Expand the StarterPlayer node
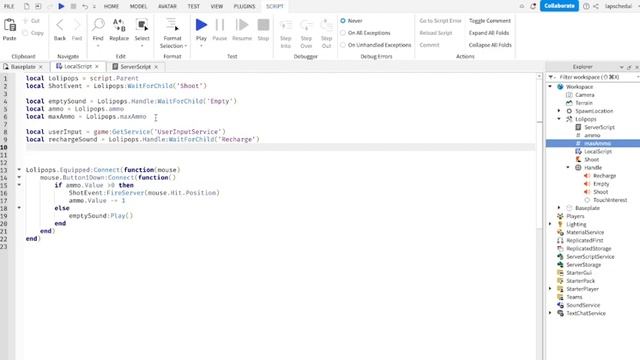Screen dimensions: 640x360 [x=550, y=289]
